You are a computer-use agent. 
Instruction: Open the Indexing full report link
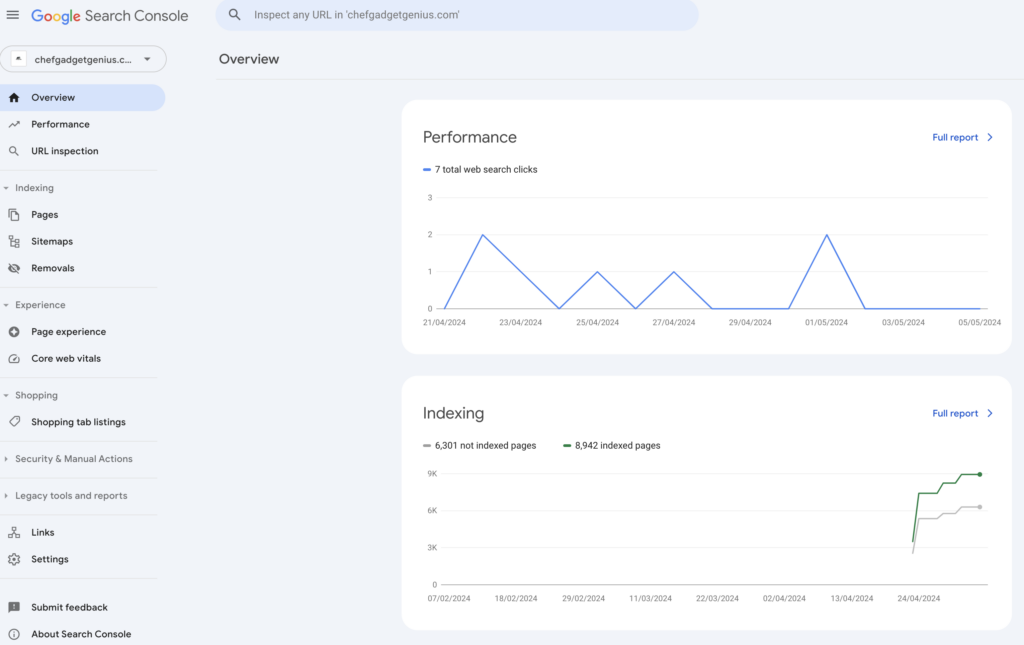(962, 413)
